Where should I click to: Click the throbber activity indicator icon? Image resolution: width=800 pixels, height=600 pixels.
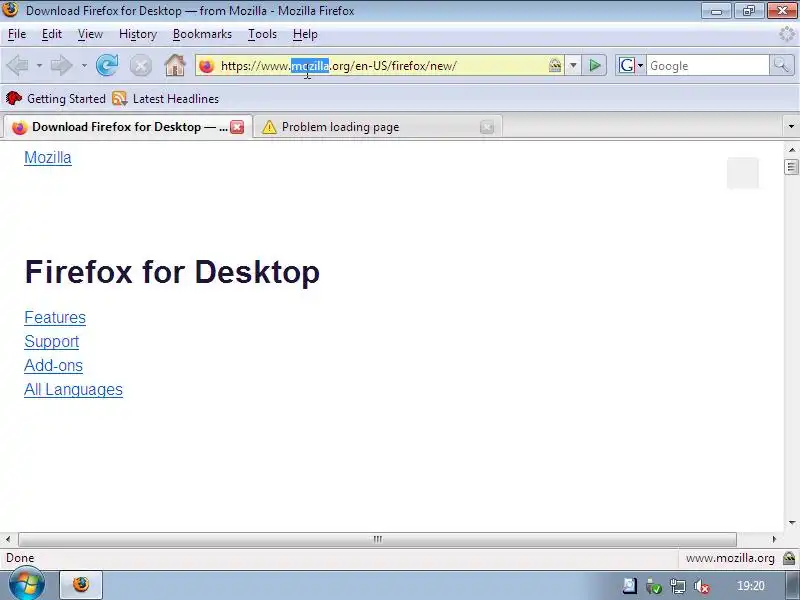click(x=788, y=34)
